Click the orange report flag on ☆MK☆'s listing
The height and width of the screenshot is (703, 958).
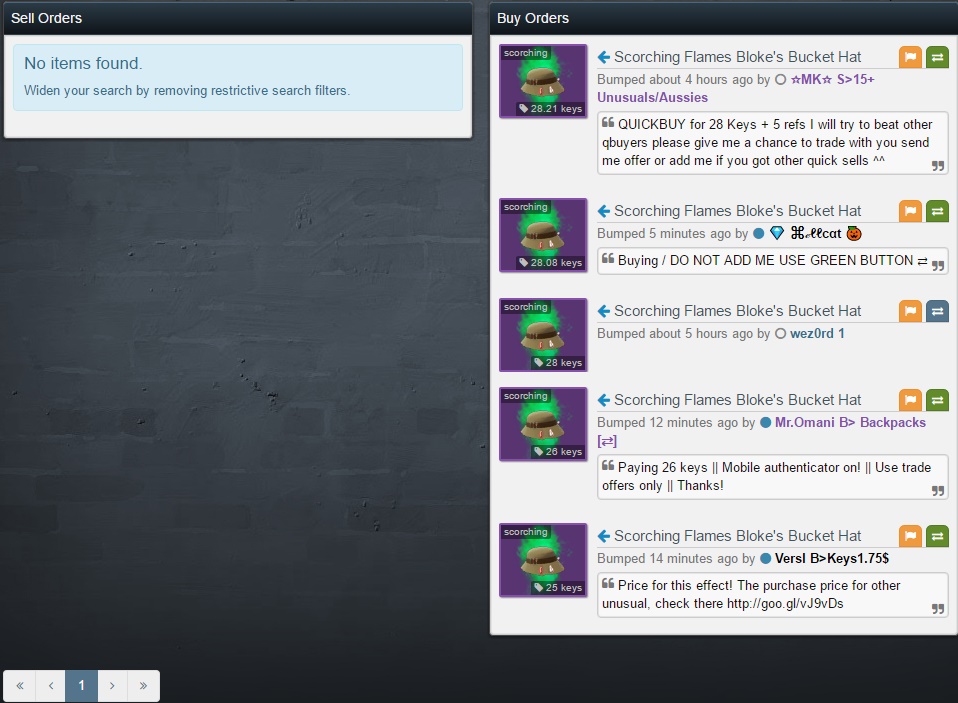910,57
